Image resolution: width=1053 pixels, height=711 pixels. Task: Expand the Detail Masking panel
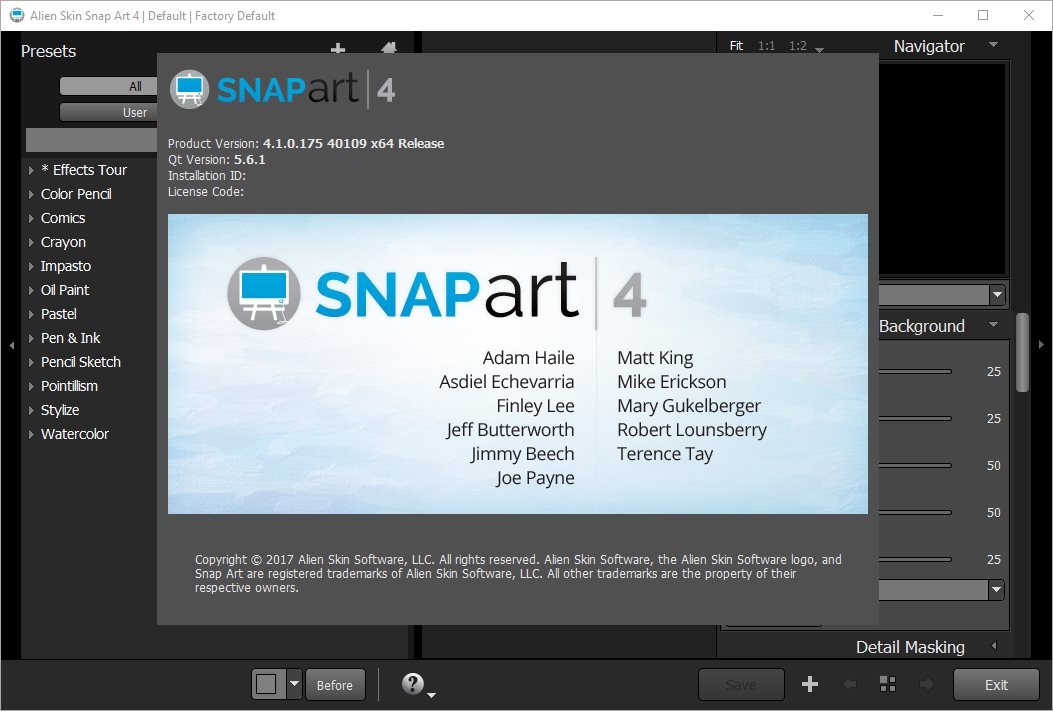click(x=910, y=647)
